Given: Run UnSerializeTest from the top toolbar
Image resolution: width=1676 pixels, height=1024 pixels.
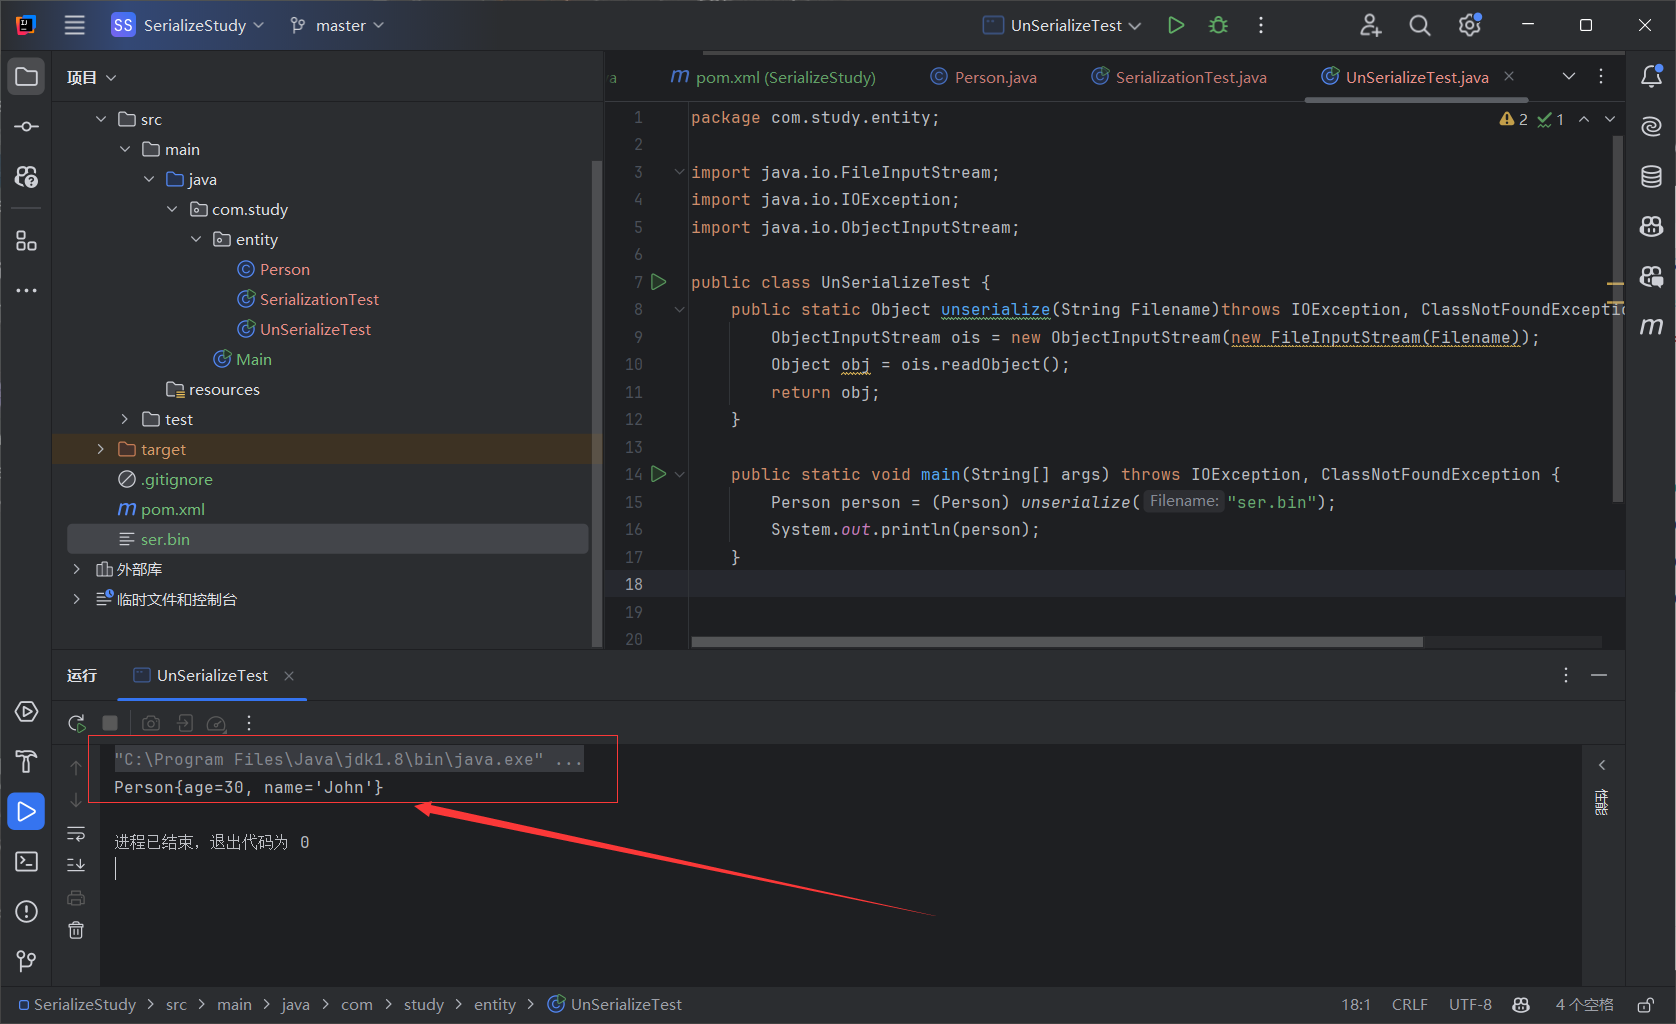Looking at the screenshot, I should click(x=1176, y=25).
